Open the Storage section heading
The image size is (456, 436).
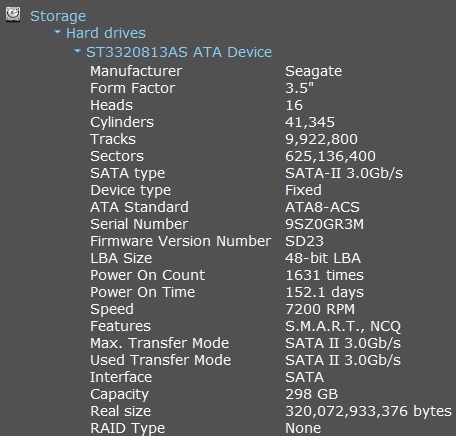point(58,16)
